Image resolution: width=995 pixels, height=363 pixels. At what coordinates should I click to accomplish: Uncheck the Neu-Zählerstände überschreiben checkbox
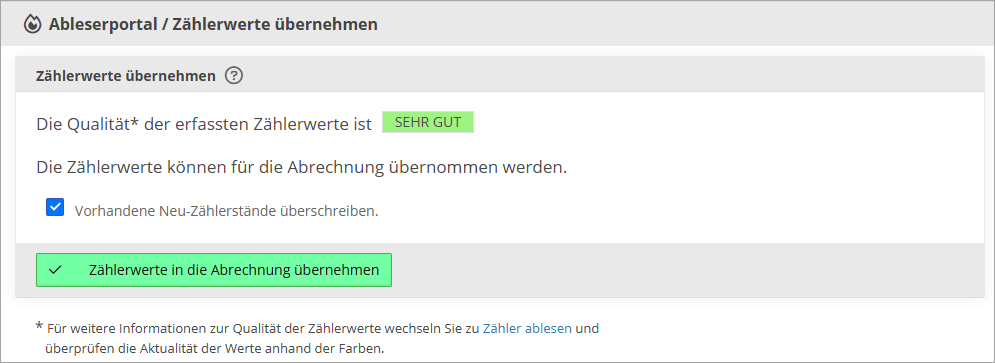pyautogui.click(x=55, y=208)
